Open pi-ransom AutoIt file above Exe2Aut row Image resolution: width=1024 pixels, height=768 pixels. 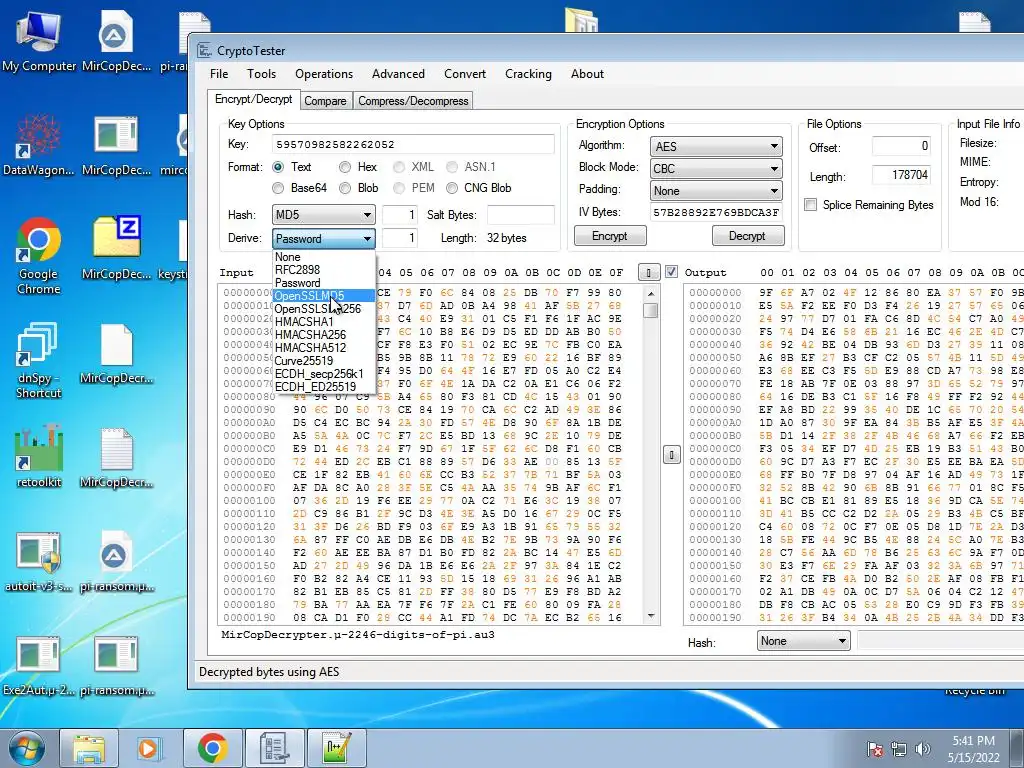pos(117,562)
